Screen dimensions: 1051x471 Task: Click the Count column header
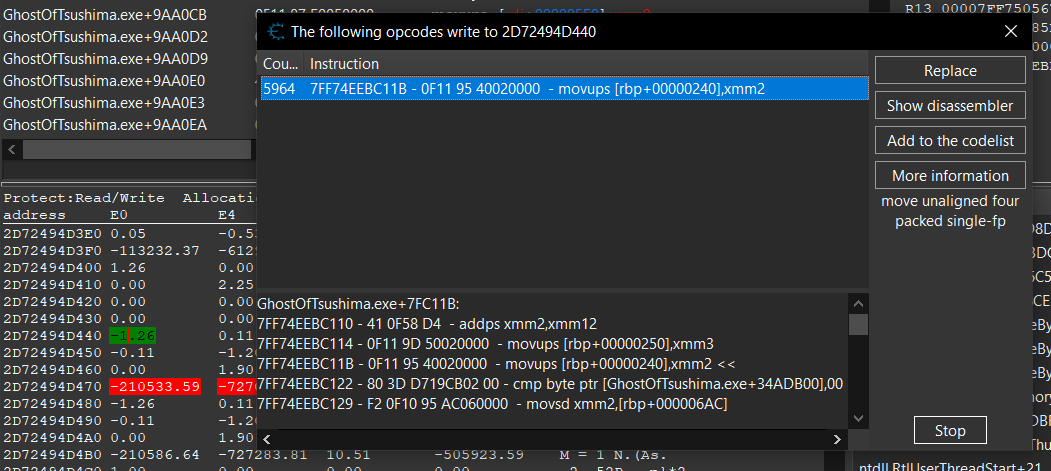coord(280,64)
